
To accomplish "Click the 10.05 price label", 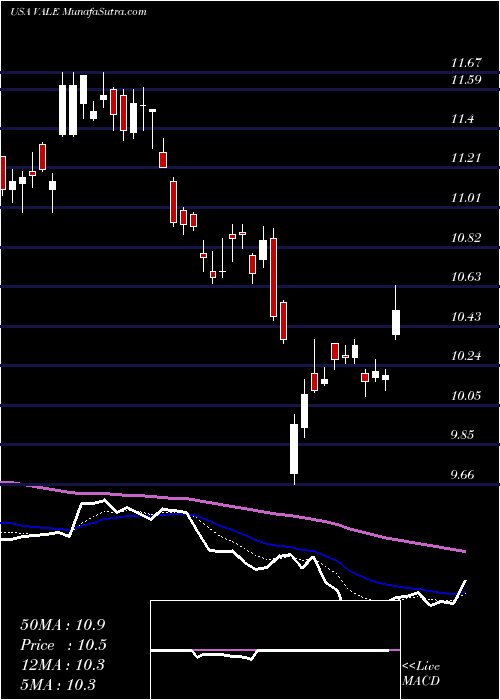I will click(466, 396).
